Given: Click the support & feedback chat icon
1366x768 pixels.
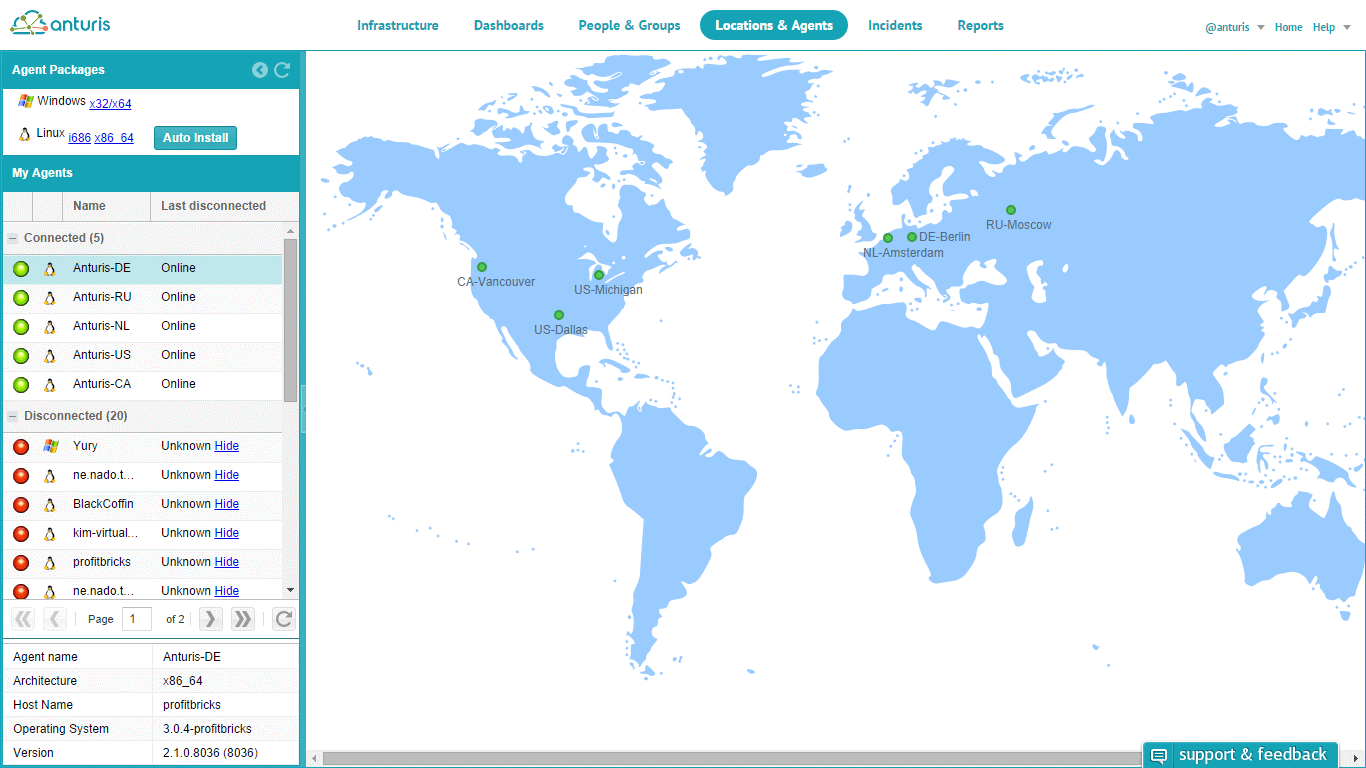Looking at the screenshot, I should (x=1159, y=755).
